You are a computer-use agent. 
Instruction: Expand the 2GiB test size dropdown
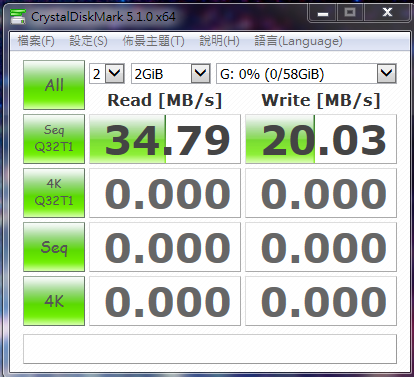(x=200, y=73)
